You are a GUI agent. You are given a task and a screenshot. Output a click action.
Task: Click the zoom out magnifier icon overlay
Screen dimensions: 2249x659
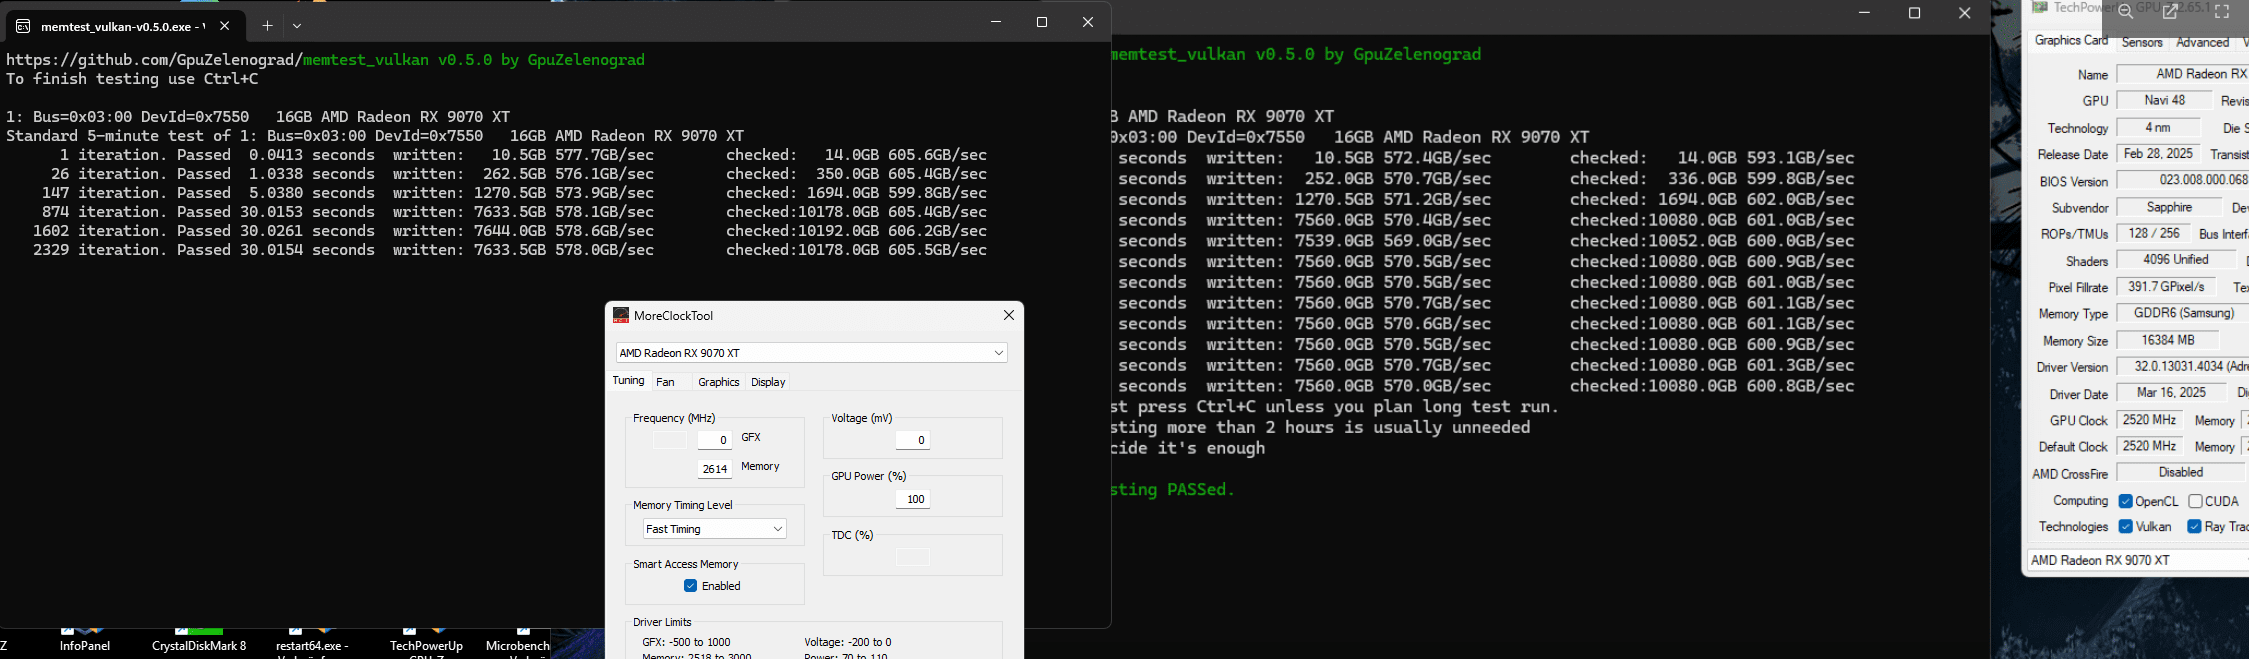(2126, 12)
